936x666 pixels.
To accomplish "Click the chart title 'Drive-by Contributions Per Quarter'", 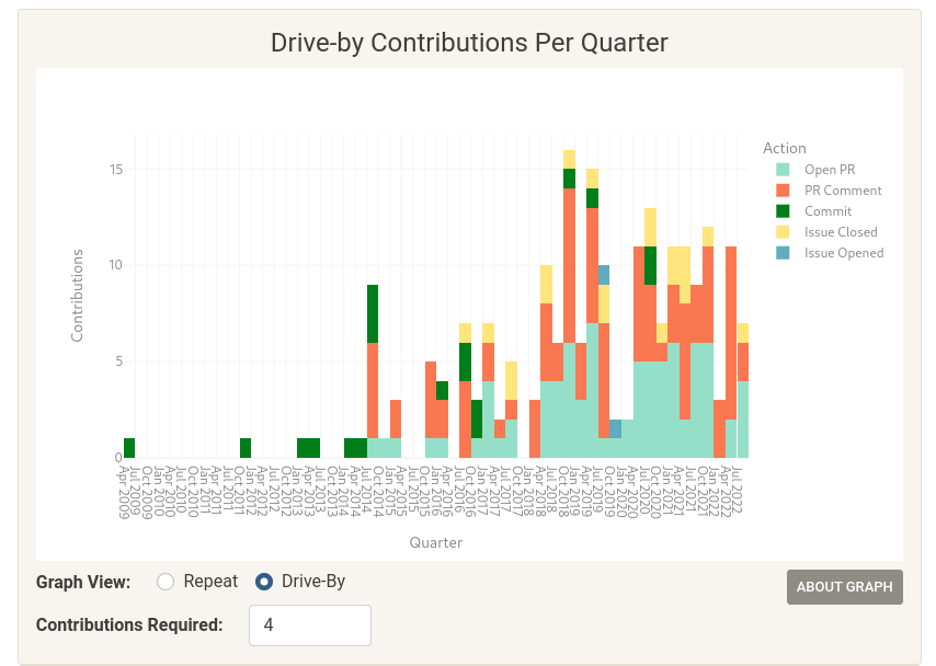I will 467,43.
